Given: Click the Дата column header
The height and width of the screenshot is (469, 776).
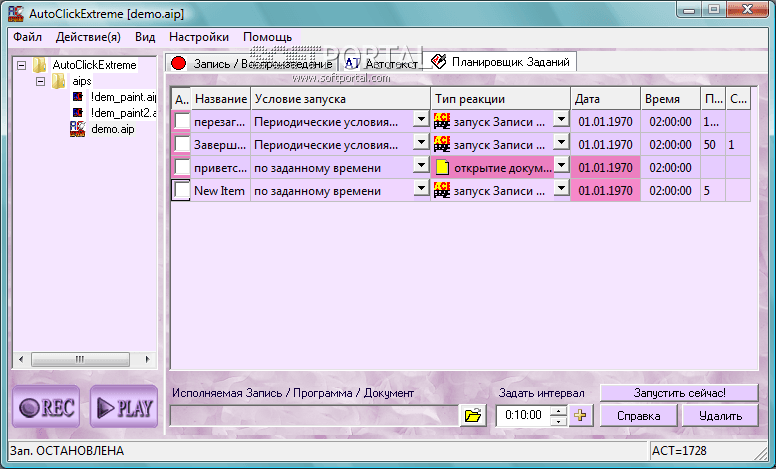Looking at the screenshot, I should coord(606,98).
